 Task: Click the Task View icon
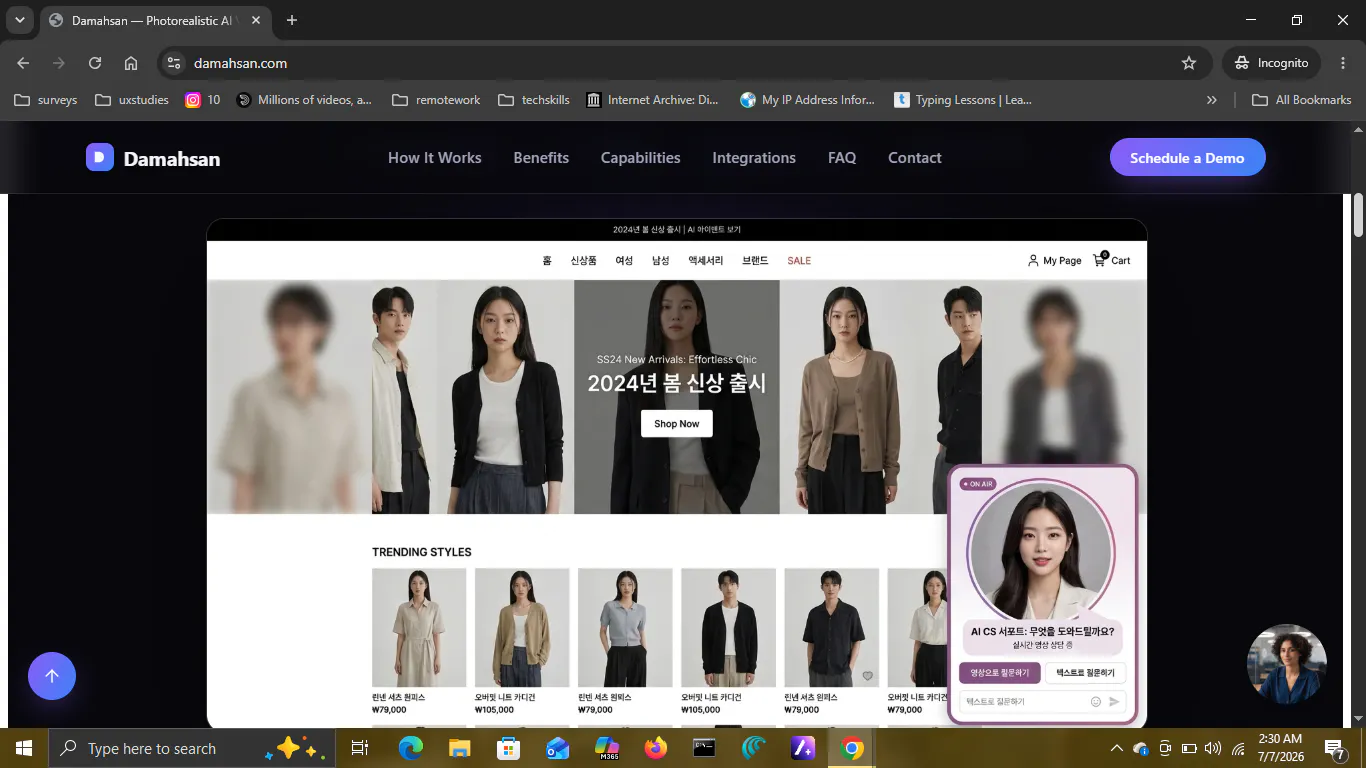point(360,748)
